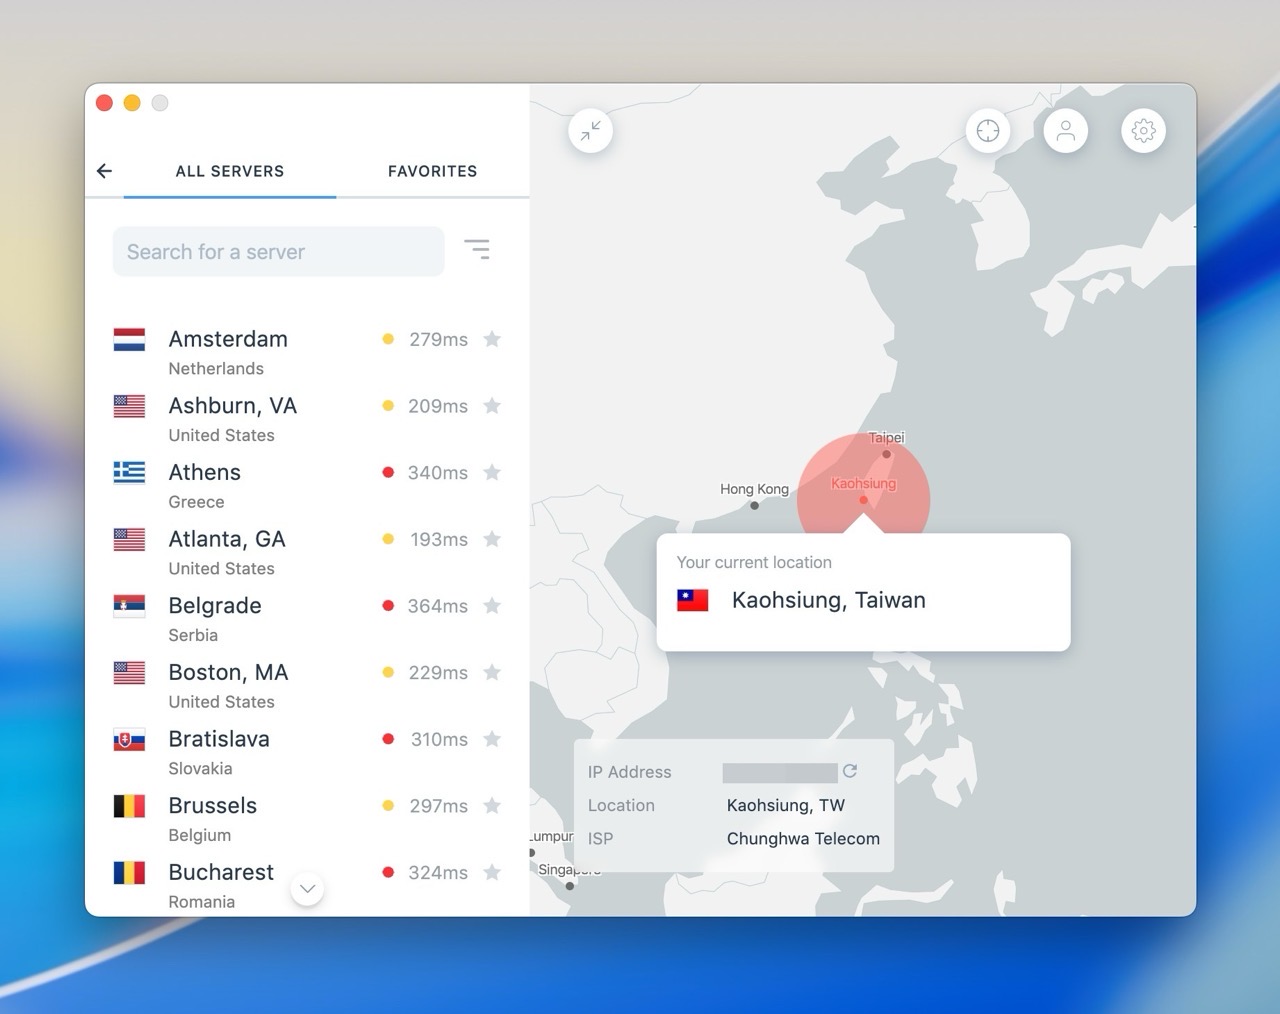Image resolution: width=1280 pixels, height=1014 pixels.
Task: Open the settings gear icon
Action: tap(1143, 131)
